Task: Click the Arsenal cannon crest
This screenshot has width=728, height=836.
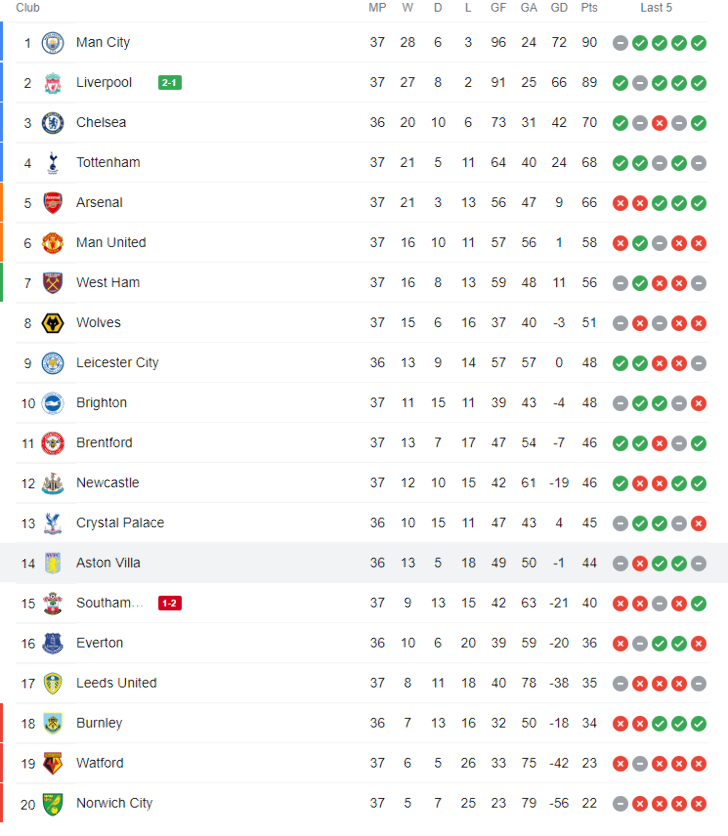Action: tap(53, 203)
